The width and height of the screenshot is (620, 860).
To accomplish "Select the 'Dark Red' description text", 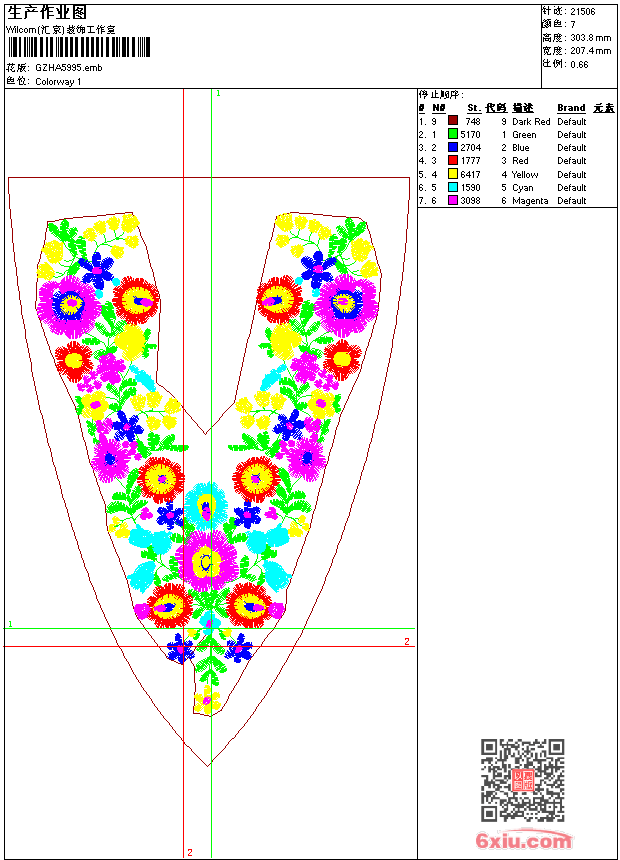I will [x=531, y=121].
